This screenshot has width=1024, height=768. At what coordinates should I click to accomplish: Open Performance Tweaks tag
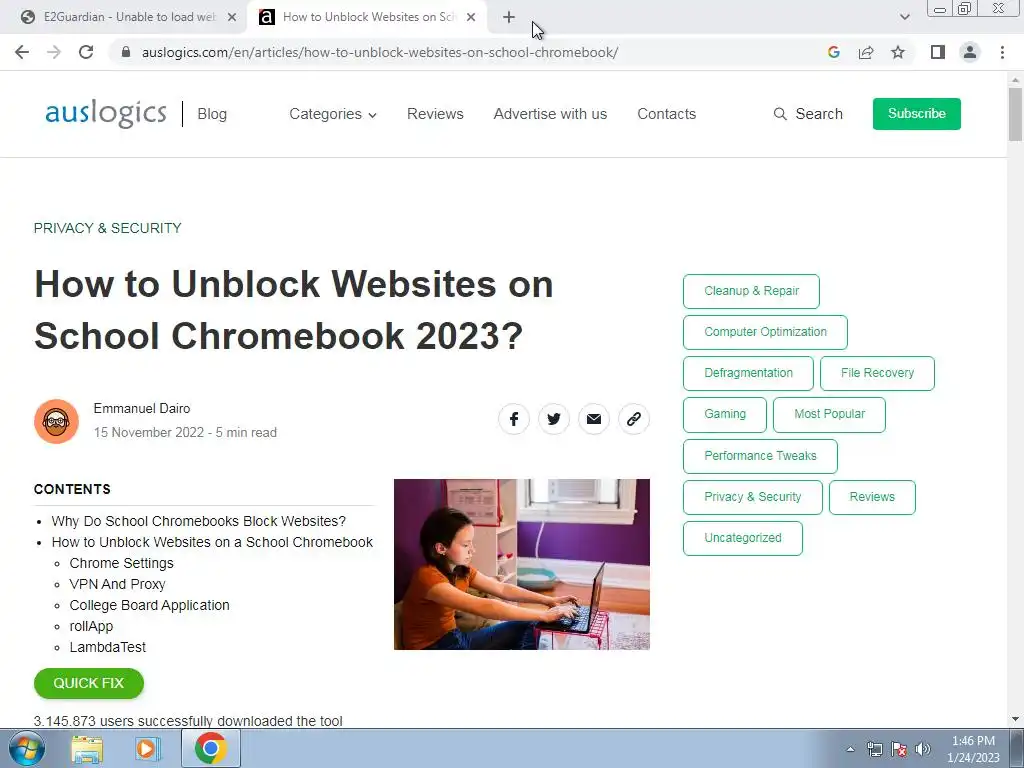coord(760,456)
